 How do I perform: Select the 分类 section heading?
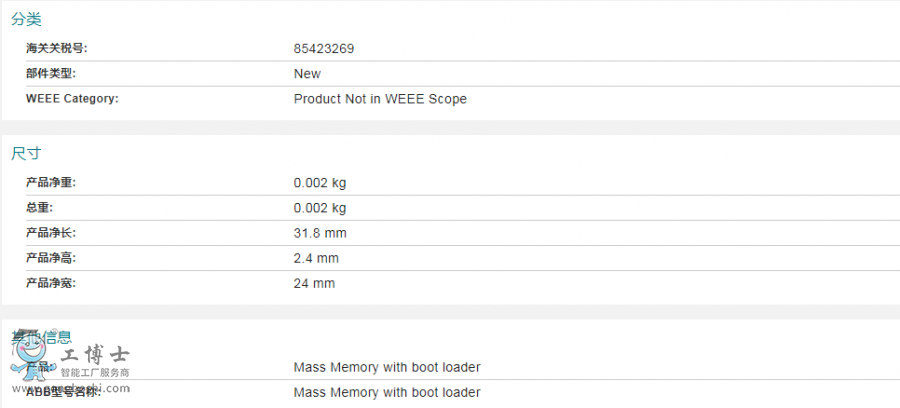26,19
